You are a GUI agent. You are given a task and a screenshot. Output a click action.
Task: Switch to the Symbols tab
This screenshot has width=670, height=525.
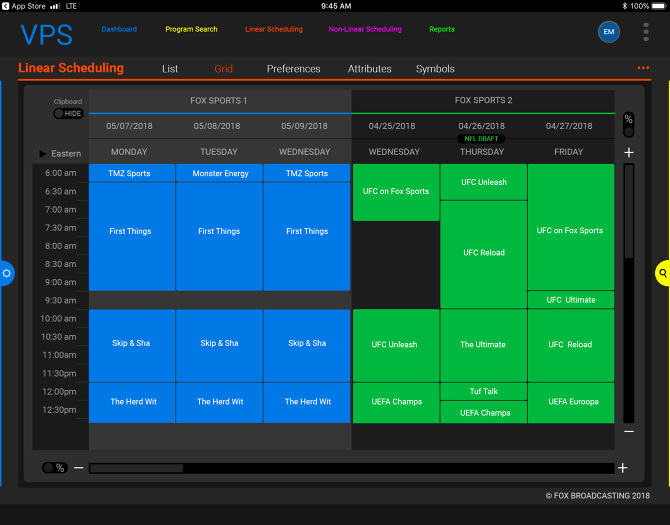[x=435, y=69]
